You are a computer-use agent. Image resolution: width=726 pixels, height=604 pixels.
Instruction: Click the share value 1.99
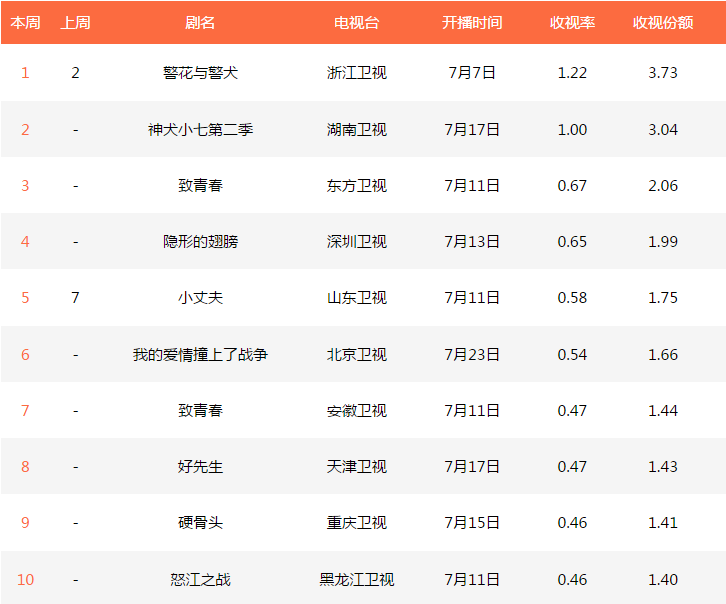[663, 242]
